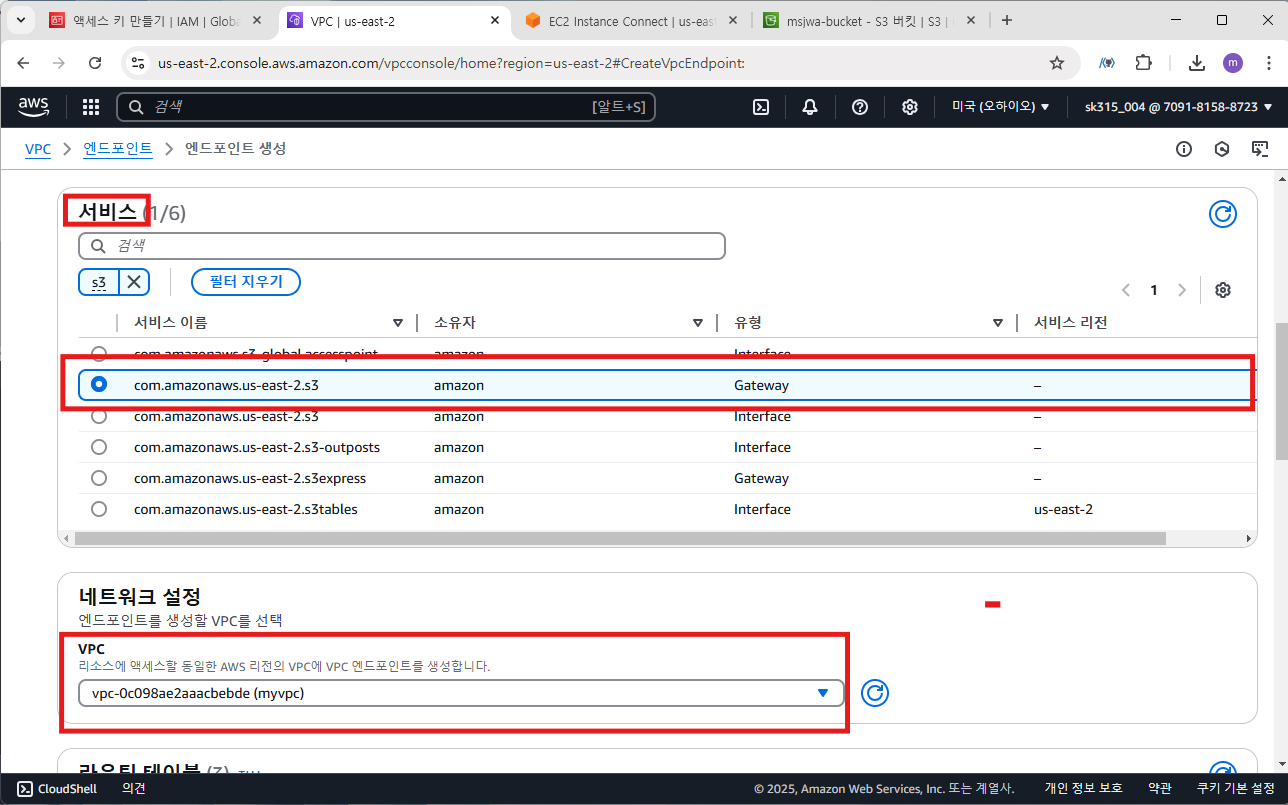1288x805 pixels.
Task: Sort by 유형 column arrow
Action: pos(998,323)
